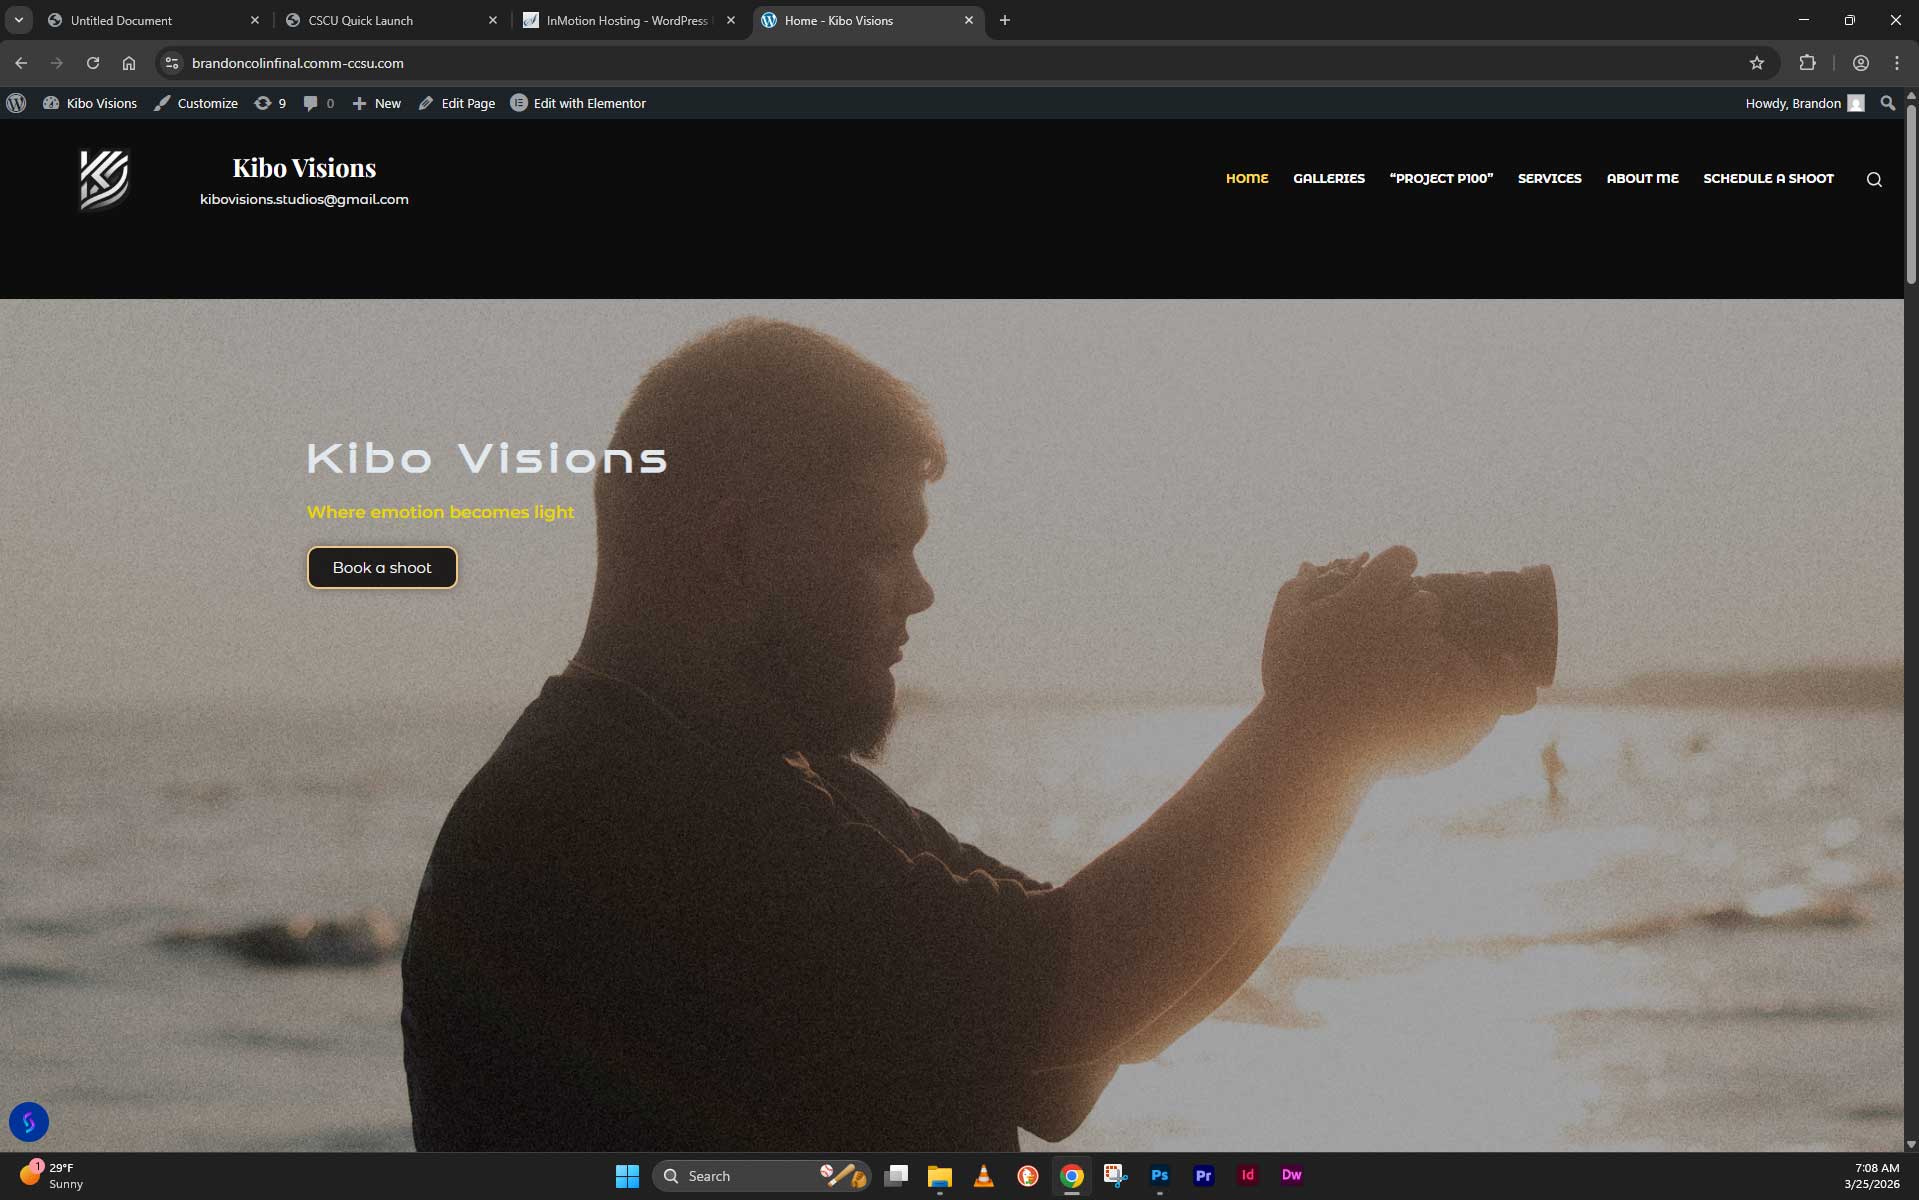Image resolution: width=1919 pixels, height=1200 pixels.
Task: Open InDesign from the taskbar
Action: (x=1247, y=1175)
